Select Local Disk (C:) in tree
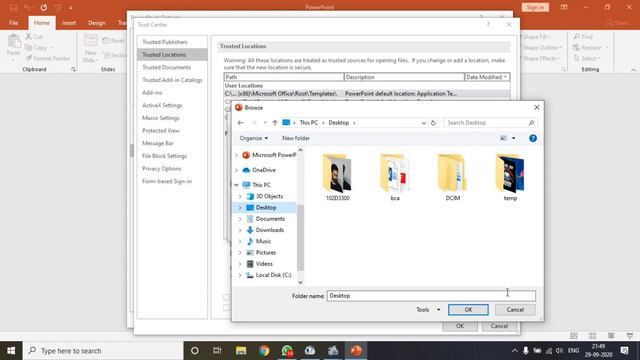The width and height of the screenshot is (640, 360). pyautogui.click(x=273, y=275)
